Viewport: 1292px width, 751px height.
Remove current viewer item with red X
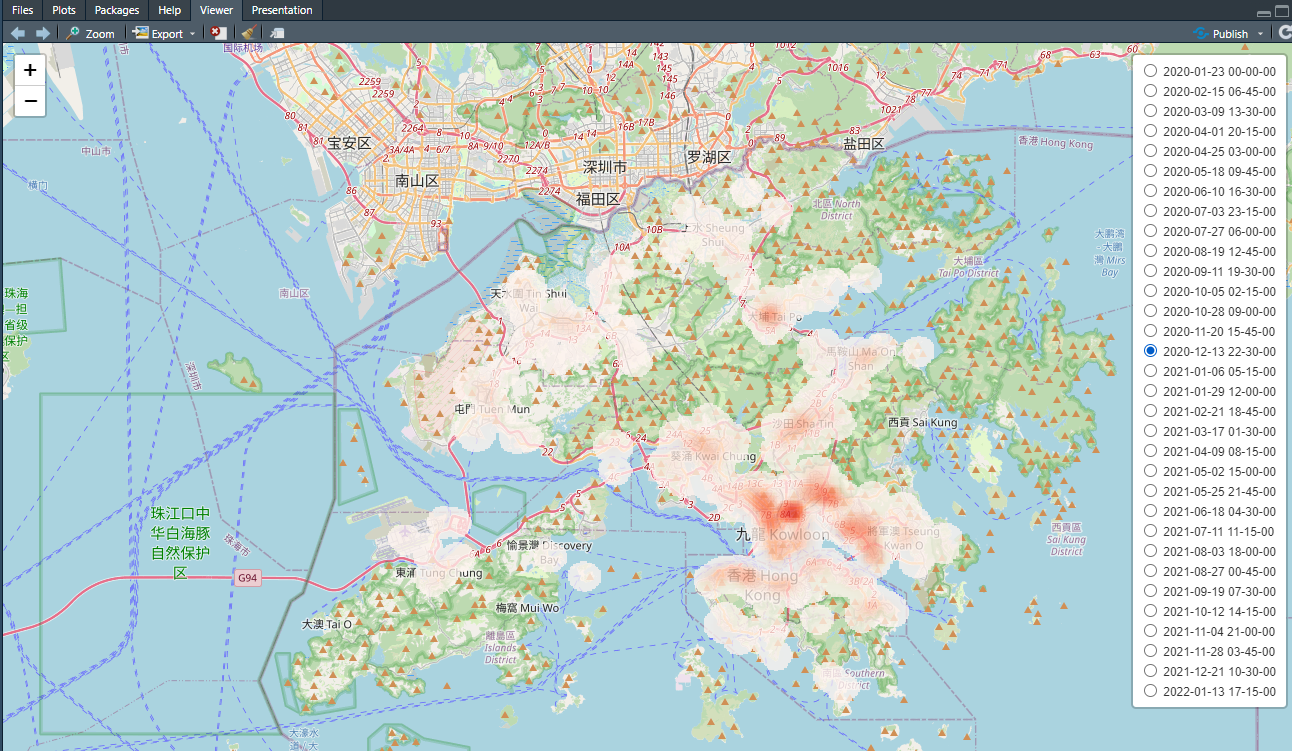(x=216, y=33)
